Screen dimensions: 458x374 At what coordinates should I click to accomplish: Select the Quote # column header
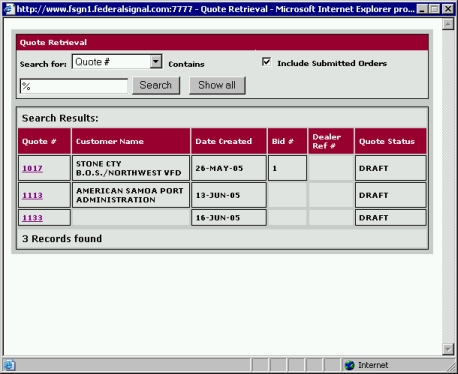pos(44,141)
